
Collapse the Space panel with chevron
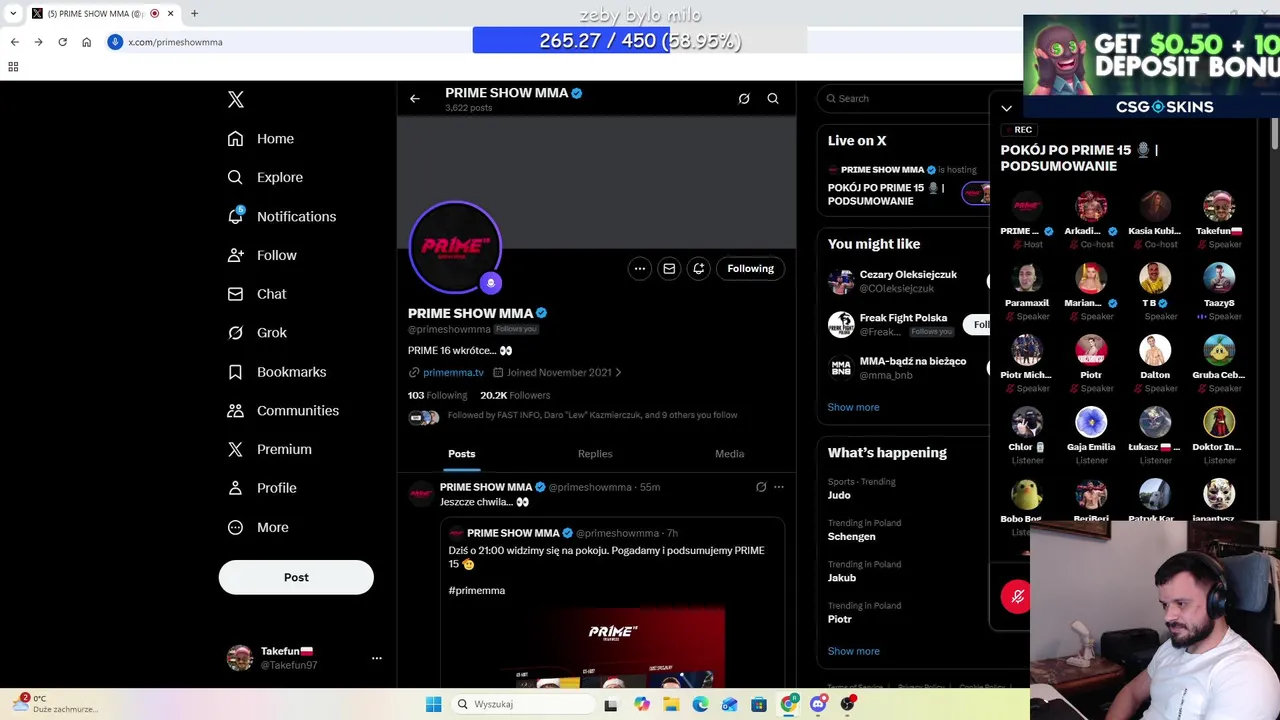click(x=1007, y=108)
